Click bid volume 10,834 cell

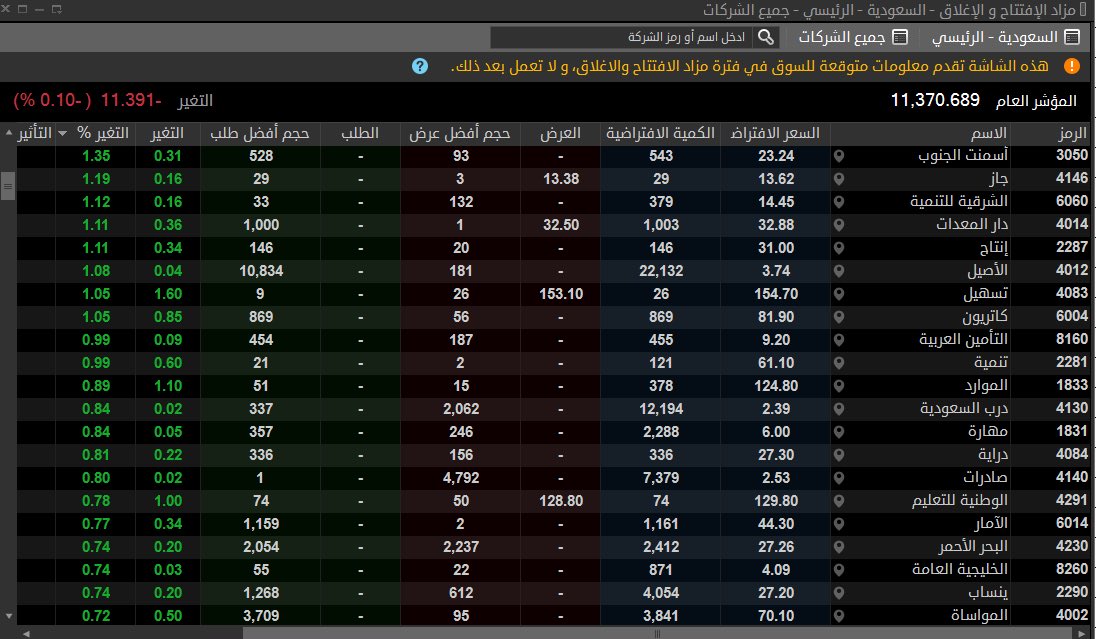click(261, 271)
